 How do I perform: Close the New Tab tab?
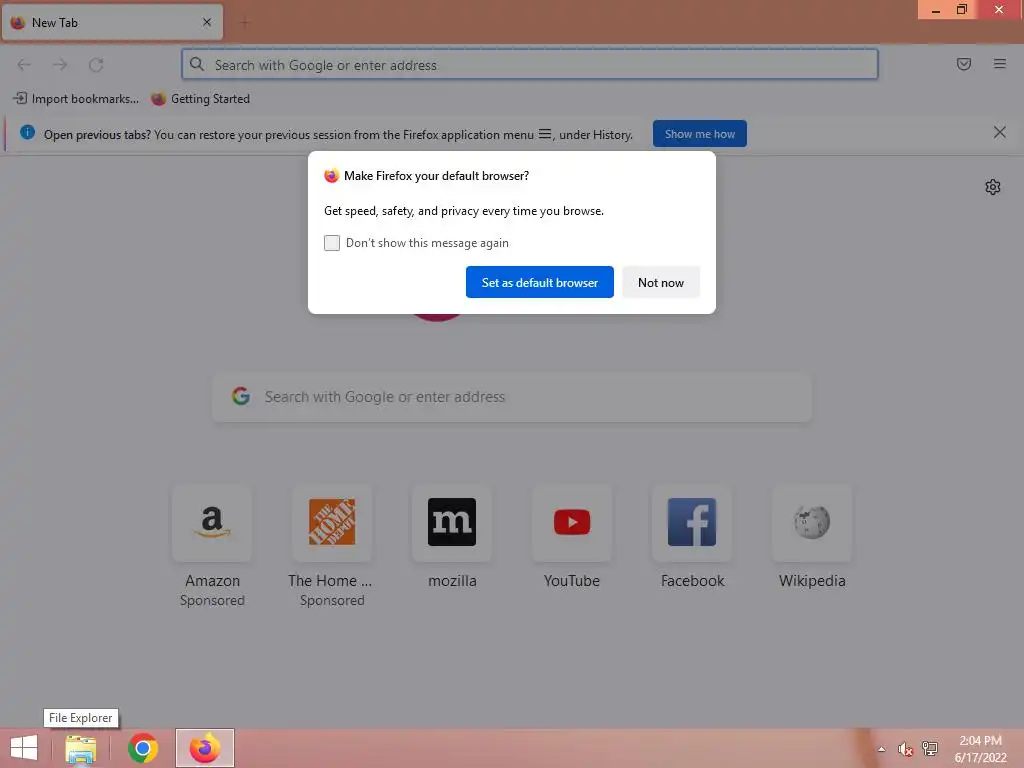click(x=207, y=22)
